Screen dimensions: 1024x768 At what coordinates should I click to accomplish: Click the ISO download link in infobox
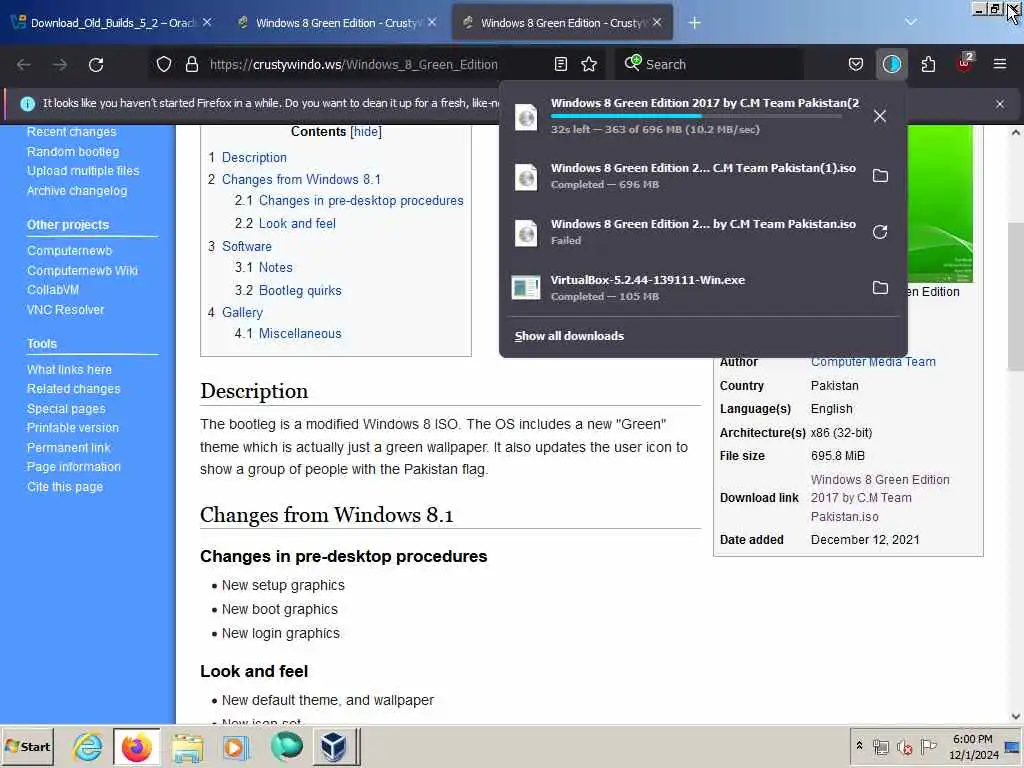(x=880, y=498)
